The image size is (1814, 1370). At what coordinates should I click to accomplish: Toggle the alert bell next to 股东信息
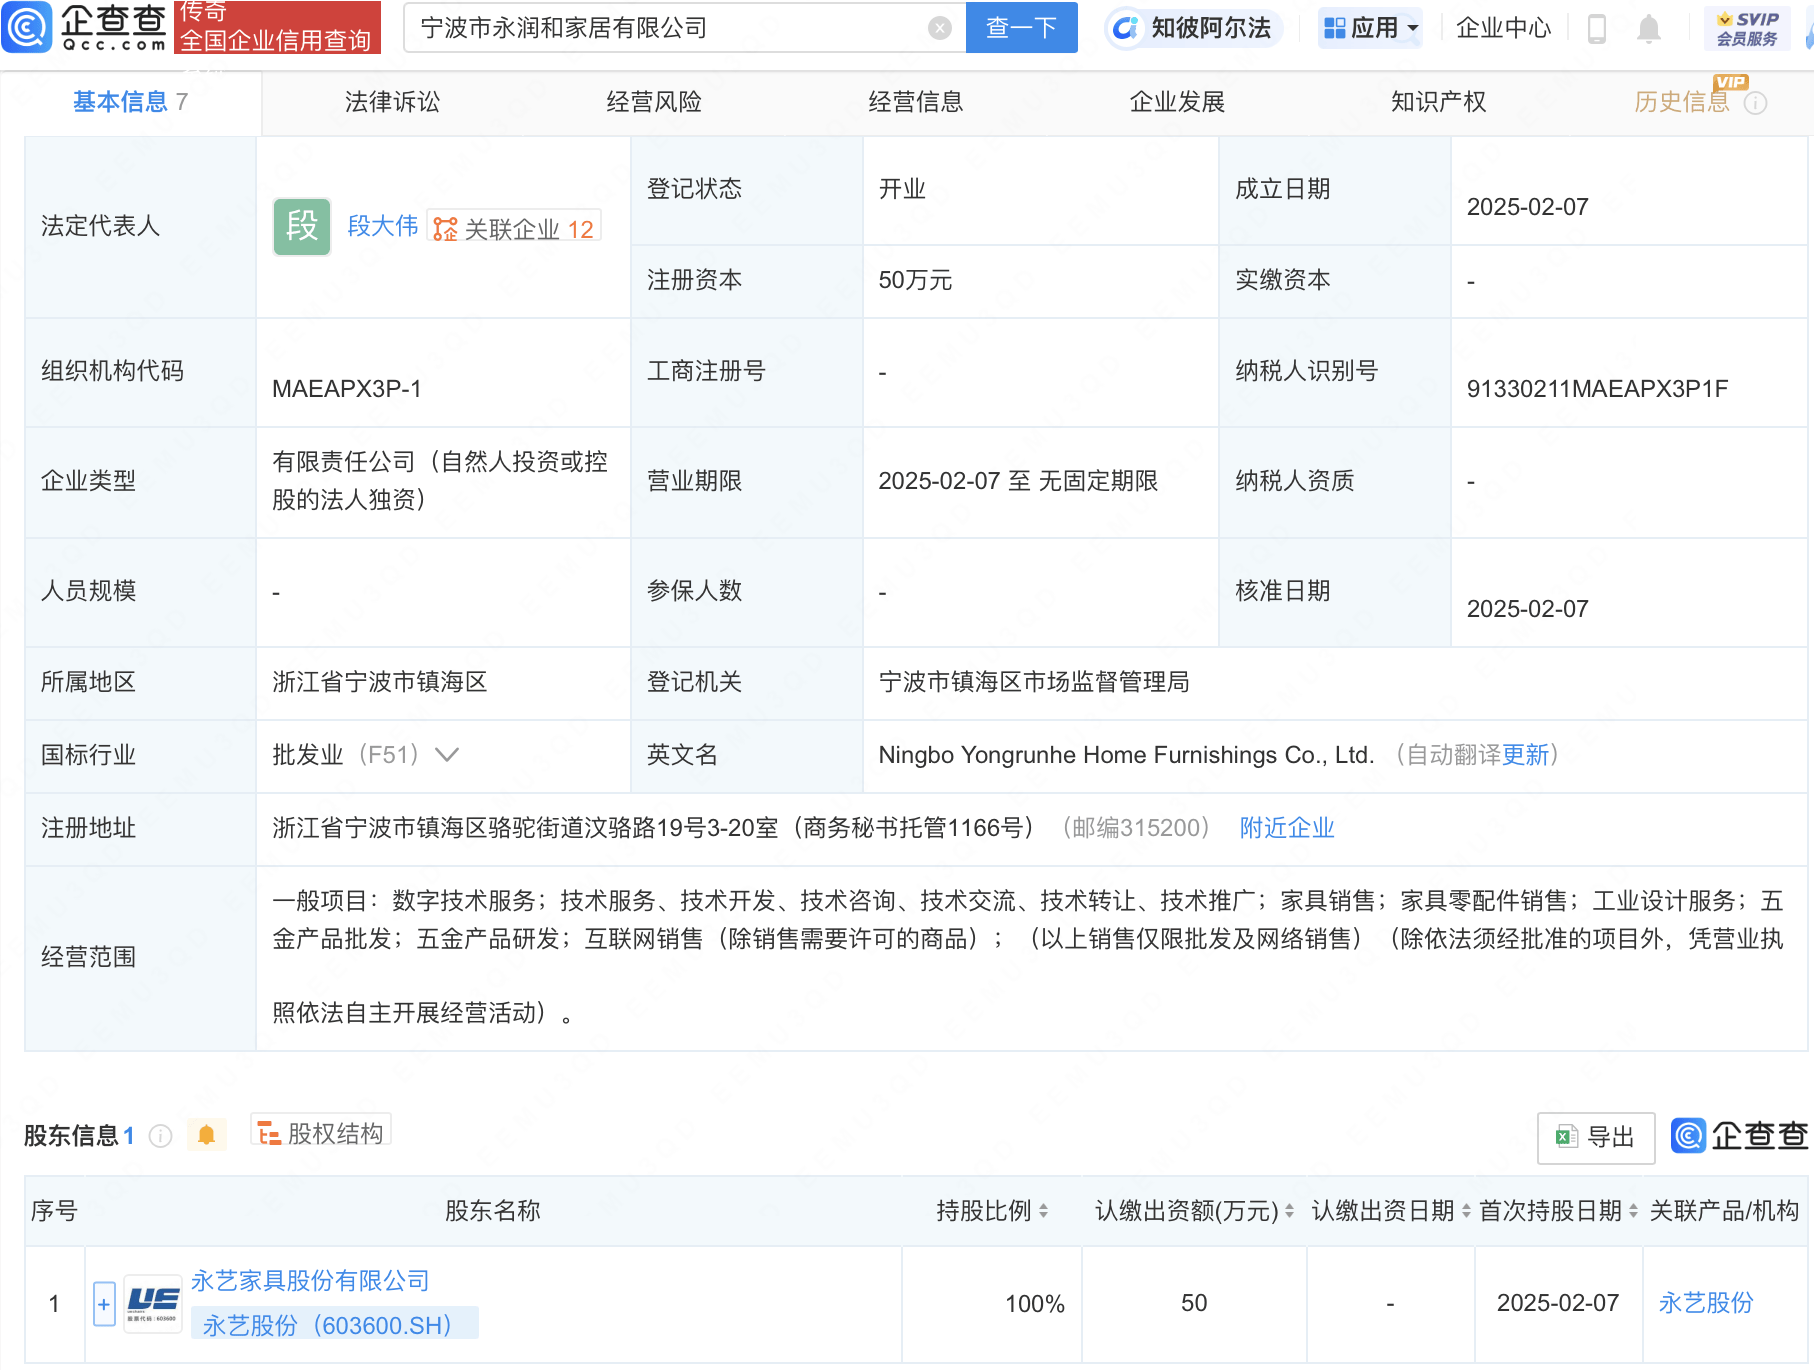(x=207, y=1134)
